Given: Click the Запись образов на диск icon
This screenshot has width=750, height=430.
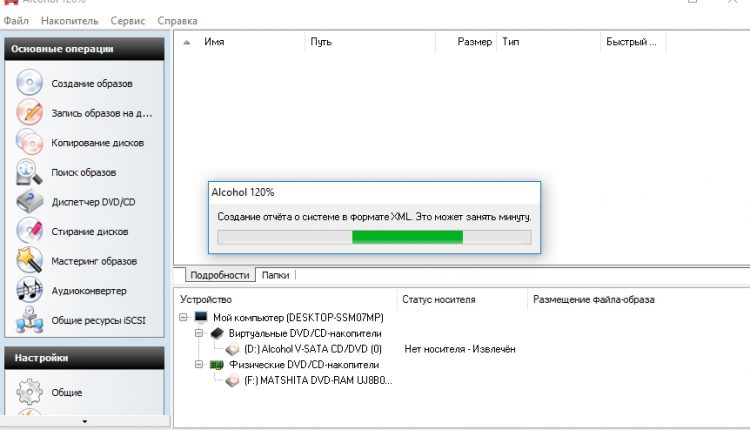Looking at the screenshot, I should click(x=29, y=112).
